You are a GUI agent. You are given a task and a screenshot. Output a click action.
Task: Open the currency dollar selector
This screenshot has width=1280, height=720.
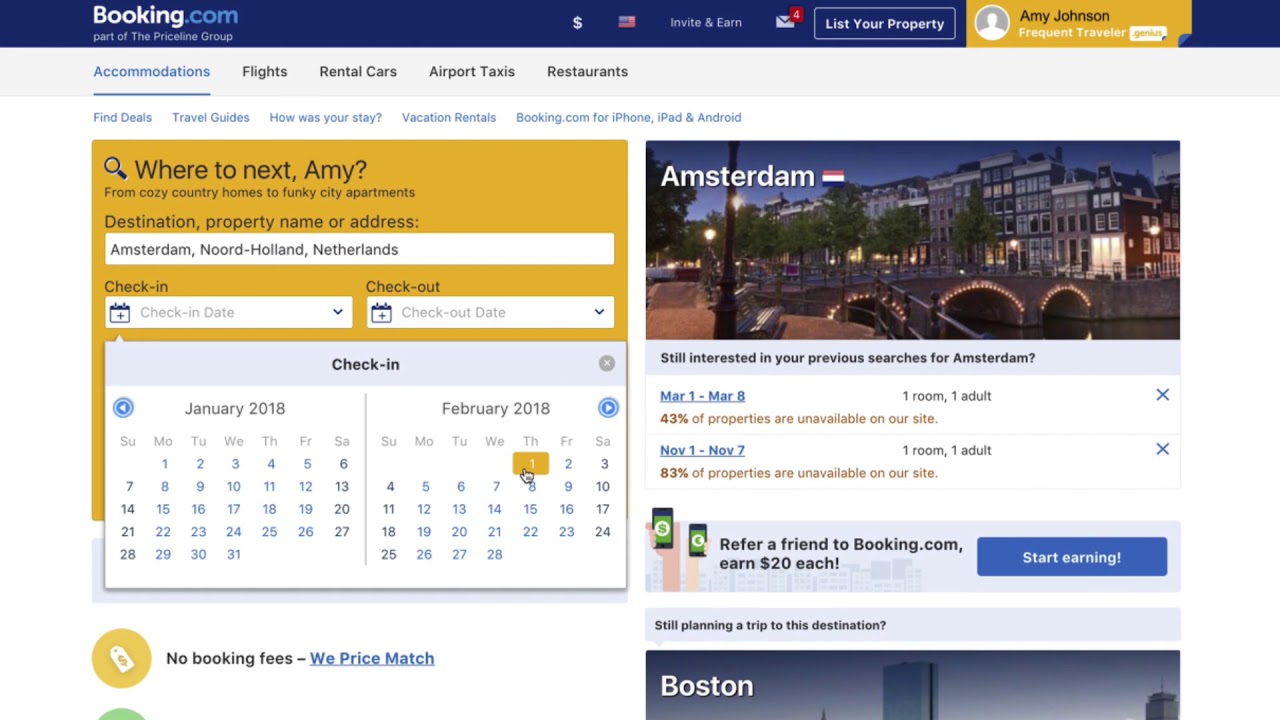(x=577, y=22)
